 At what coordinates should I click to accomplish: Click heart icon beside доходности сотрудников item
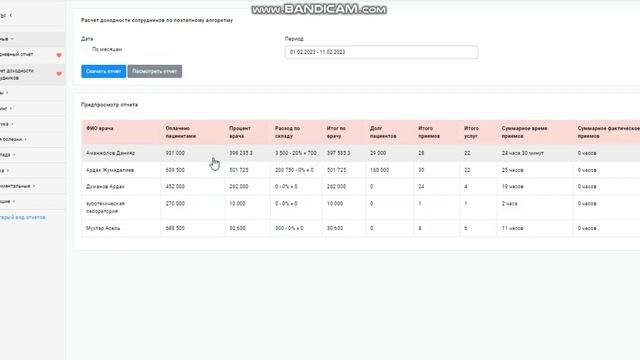[x=59, y=74]
